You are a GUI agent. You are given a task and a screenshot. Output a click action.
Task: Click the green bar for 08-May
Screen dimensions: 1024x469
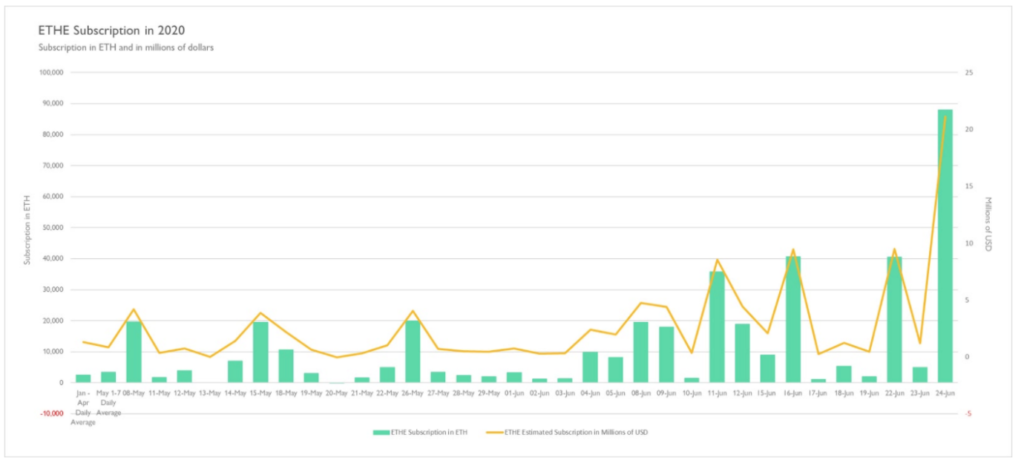point(134,351)
